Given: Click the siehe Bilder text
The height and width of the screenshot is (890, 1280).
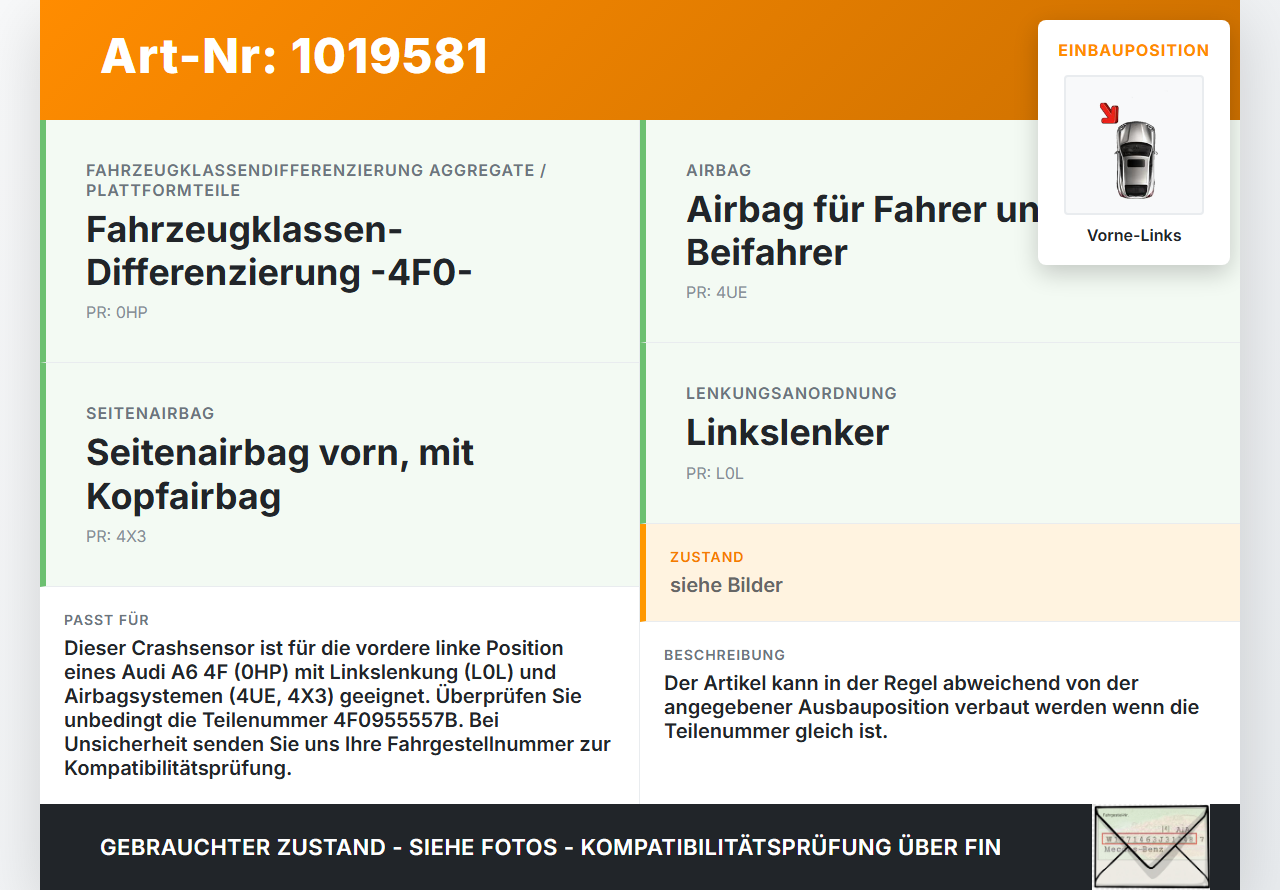Looking at the screenshot, I should tap(726, 585).
